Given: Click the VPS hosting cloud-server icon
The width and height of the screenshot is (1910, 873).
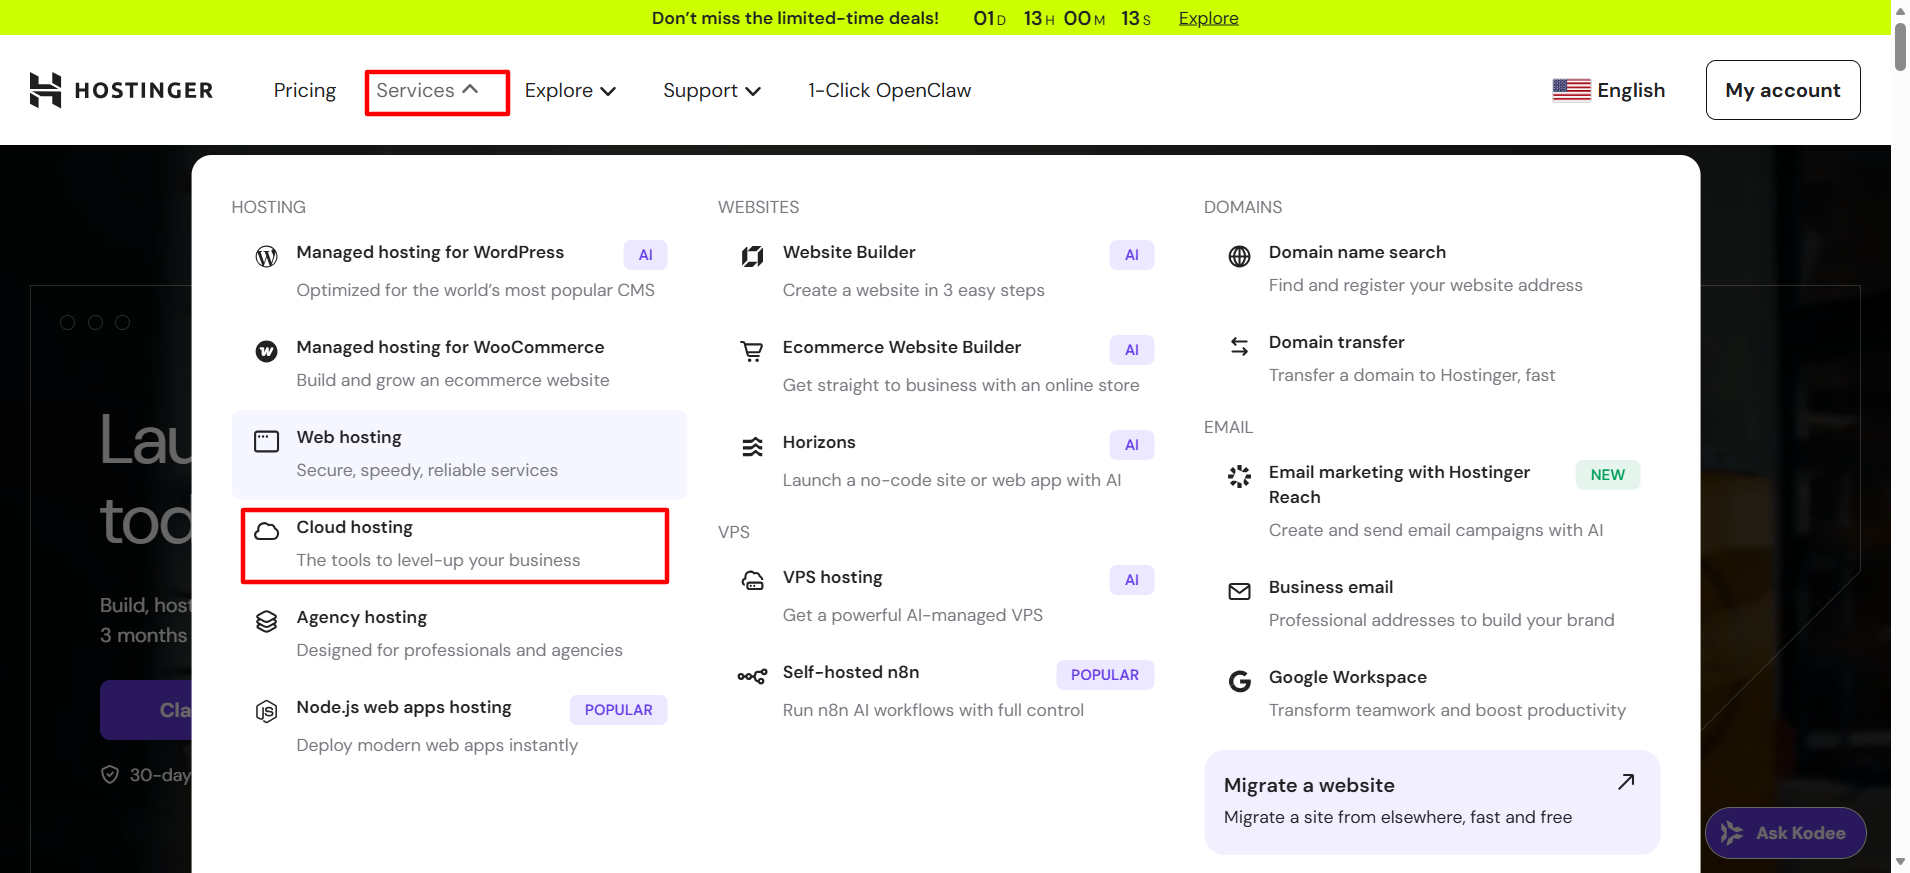Looking at the screenshot, I should tap(752, 581).
